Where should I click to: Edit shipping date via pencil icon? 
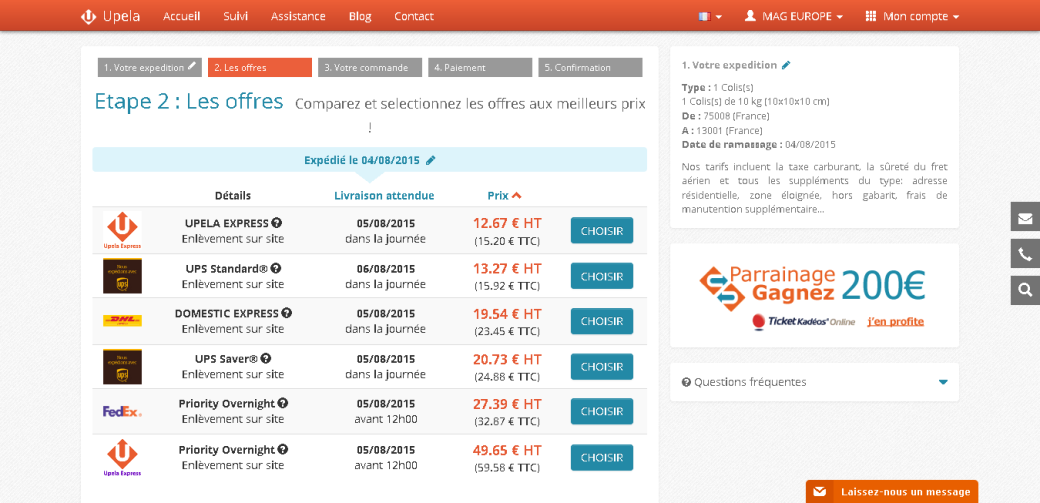click(x=430, y=160)
